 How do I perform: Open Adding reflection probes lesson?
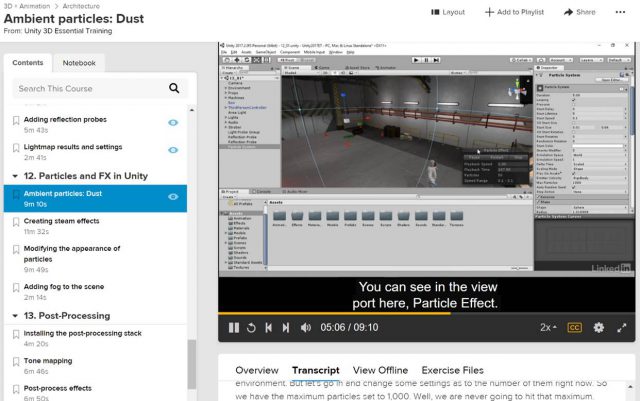pos(65,119)
